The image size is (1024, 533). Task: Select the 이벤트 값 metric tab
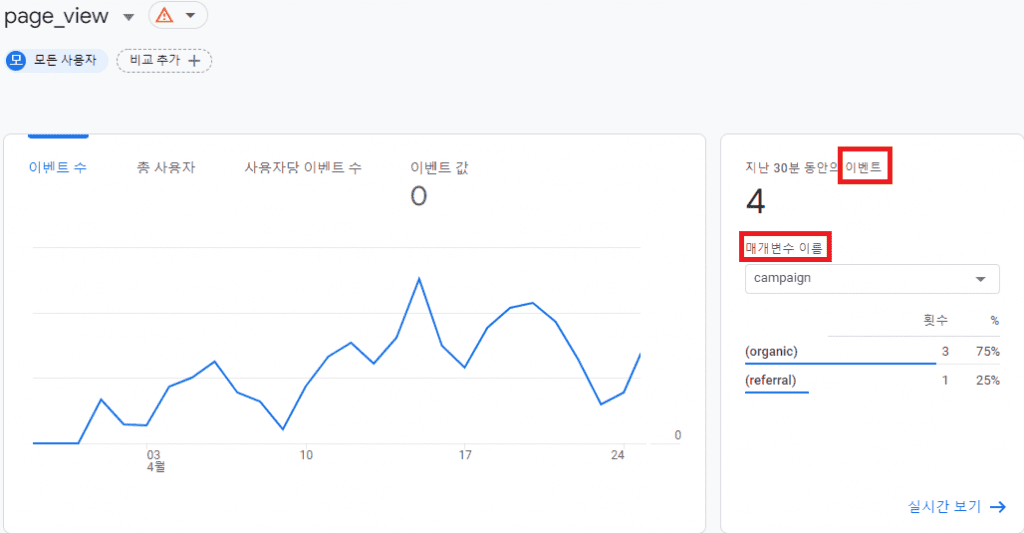click(439, 167)
